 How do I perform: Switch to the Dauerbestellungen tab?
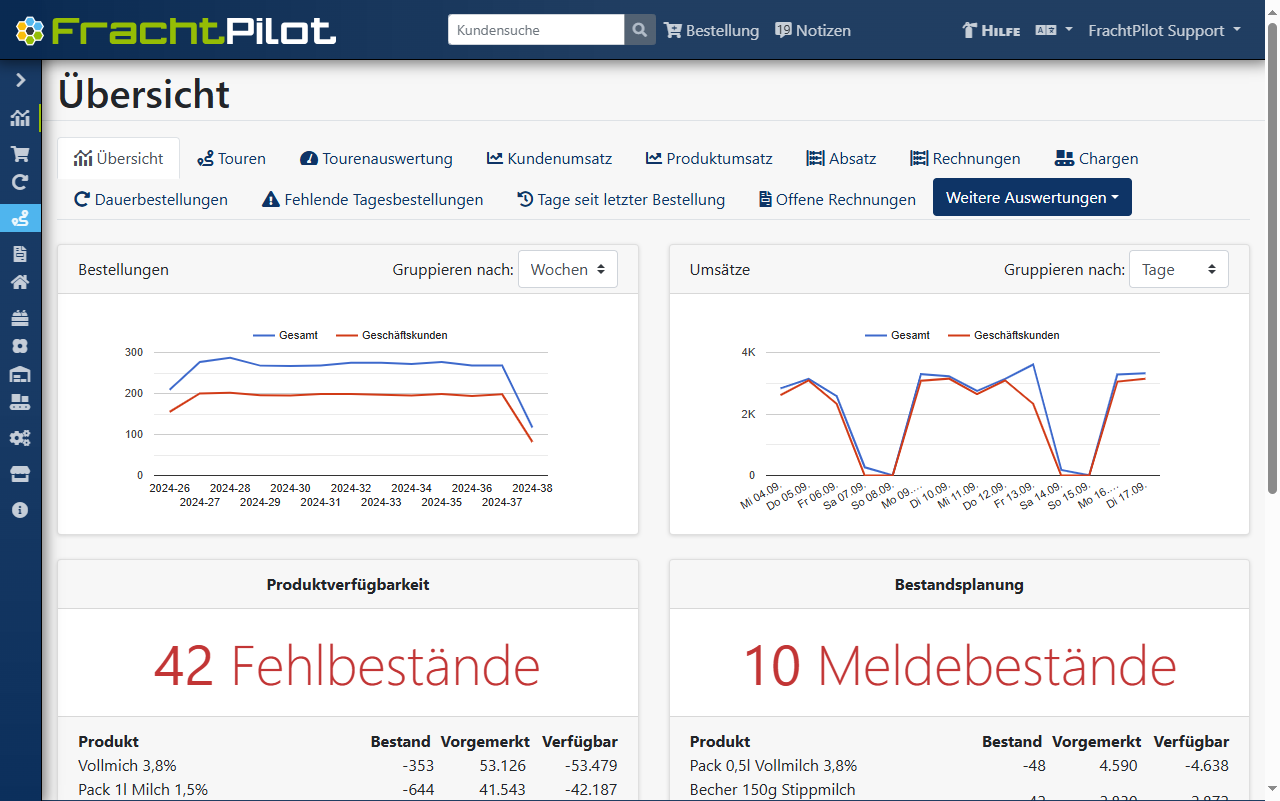pos(151,199)
